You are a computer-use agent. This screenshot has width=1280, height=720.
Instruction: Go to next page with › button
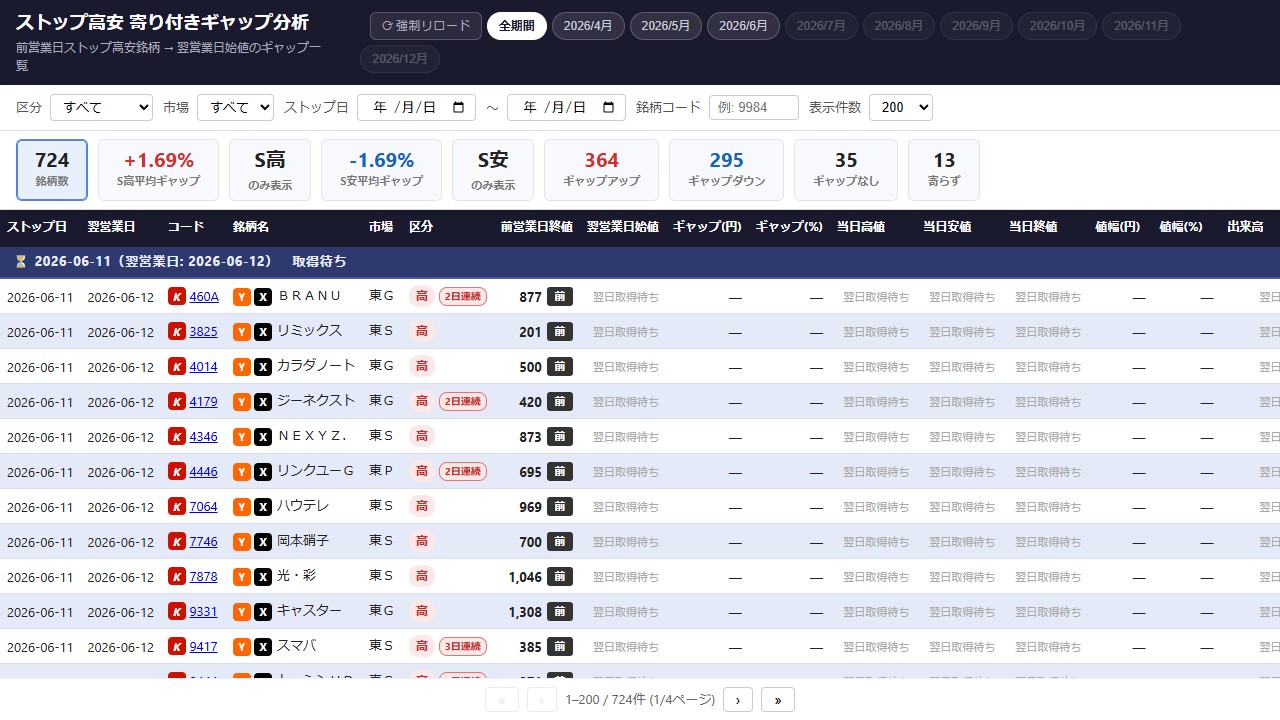[x=738, y=700]
